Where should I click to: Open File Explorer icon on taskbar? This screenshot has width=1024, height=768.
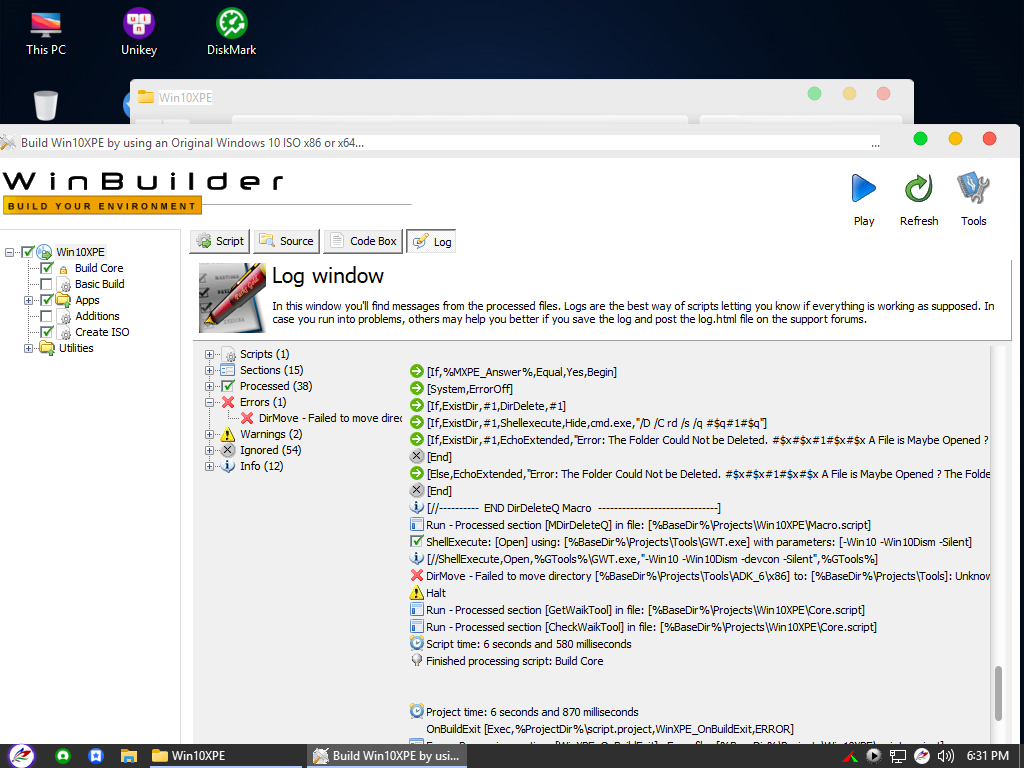coord(129,756)
